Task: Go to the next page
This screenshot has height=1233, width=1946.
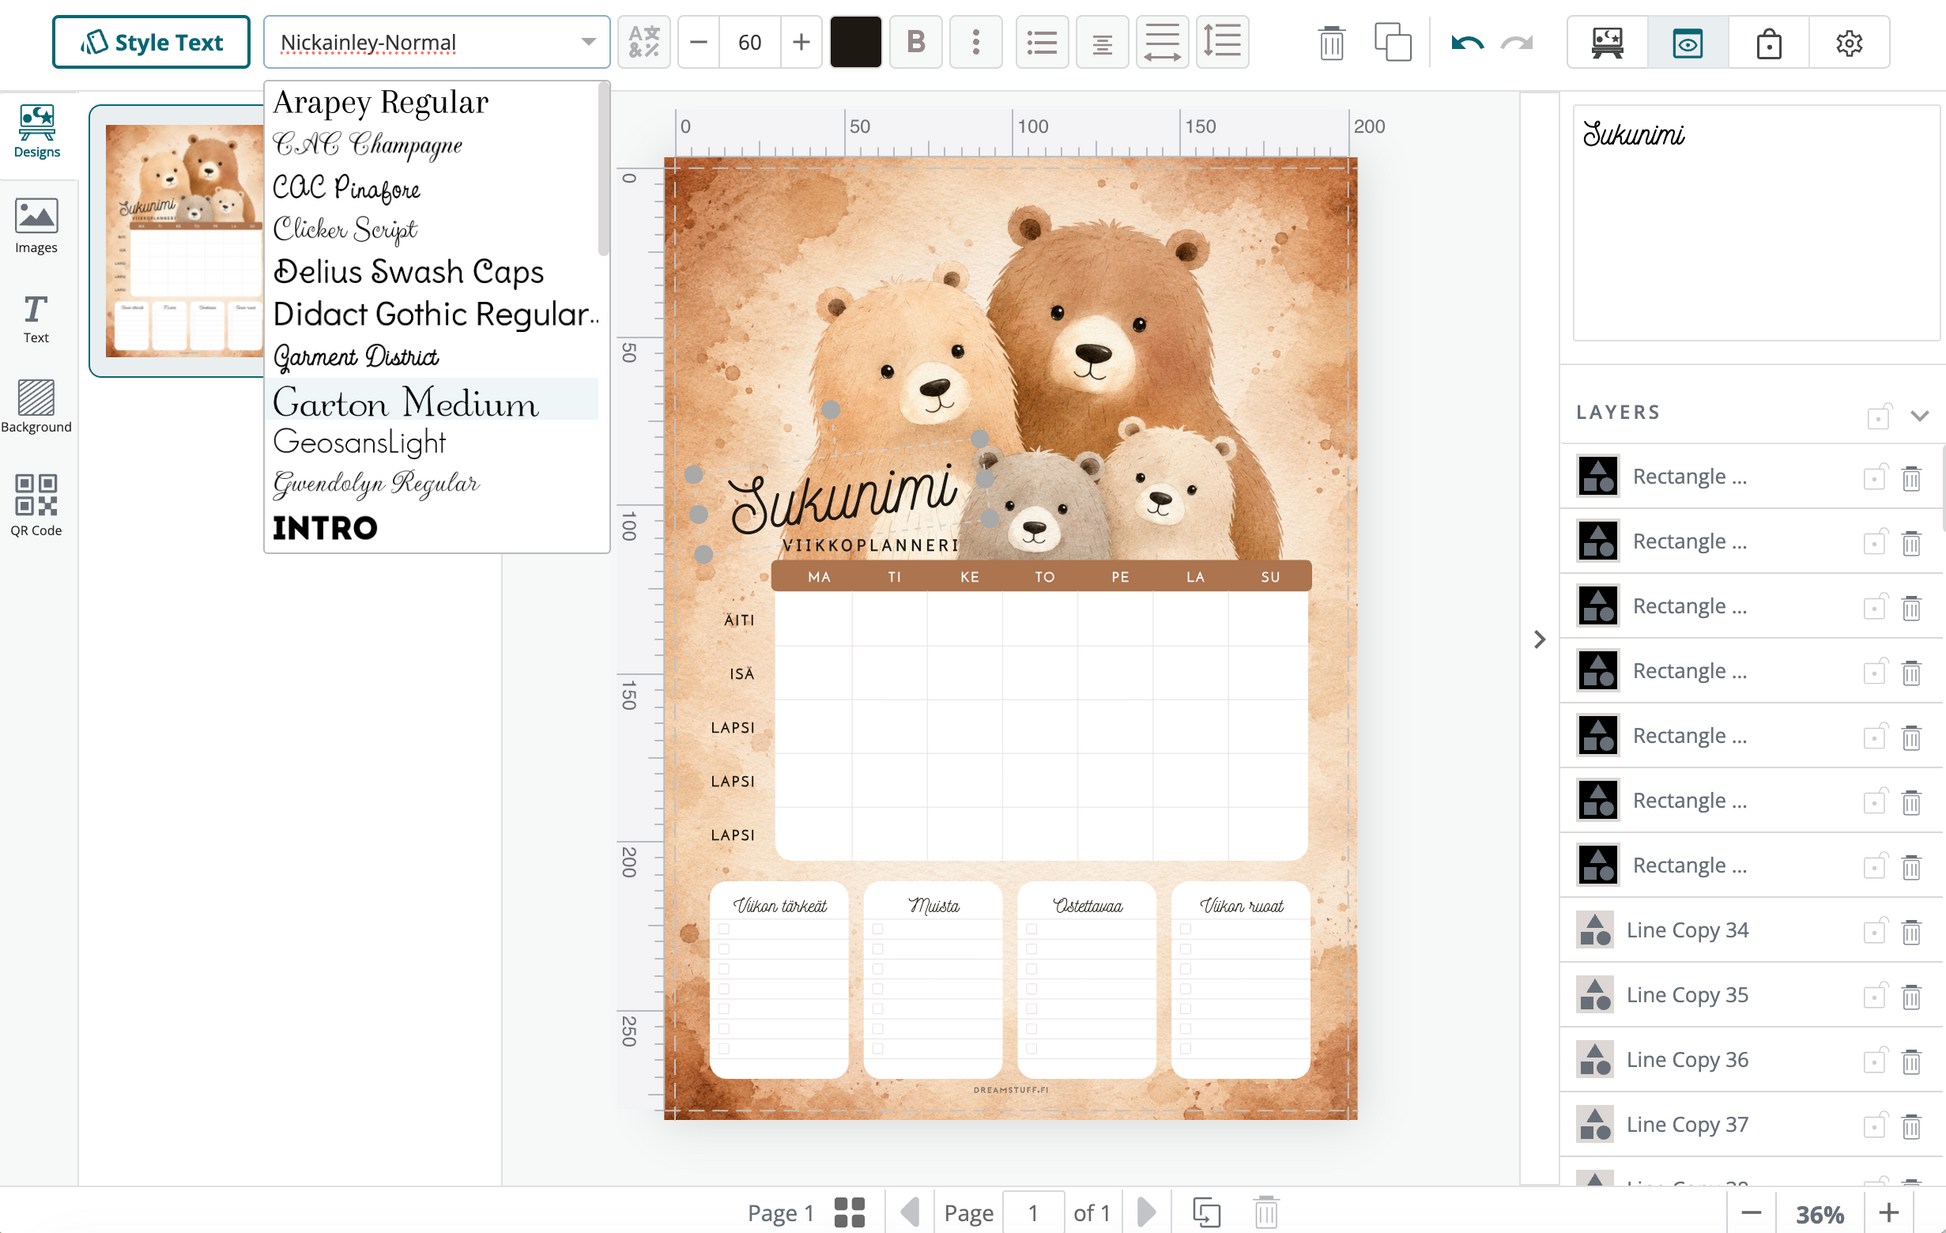Action: [x=1147, y=1212]
